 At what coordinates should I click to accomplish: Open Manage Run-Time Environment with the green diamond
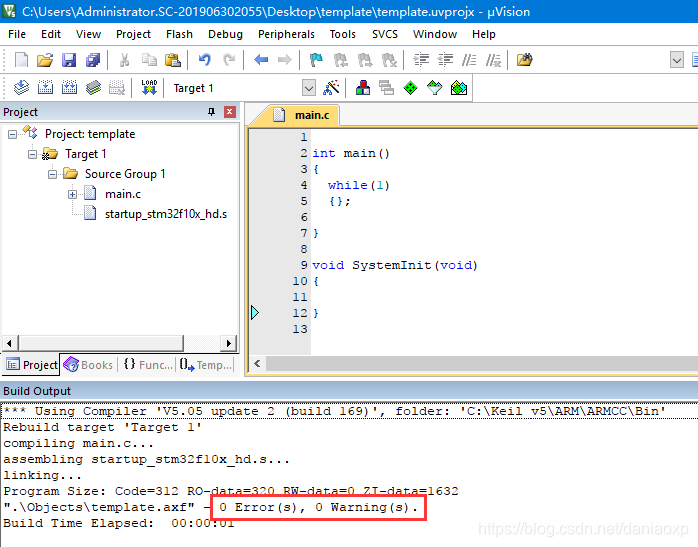[410, 88]
